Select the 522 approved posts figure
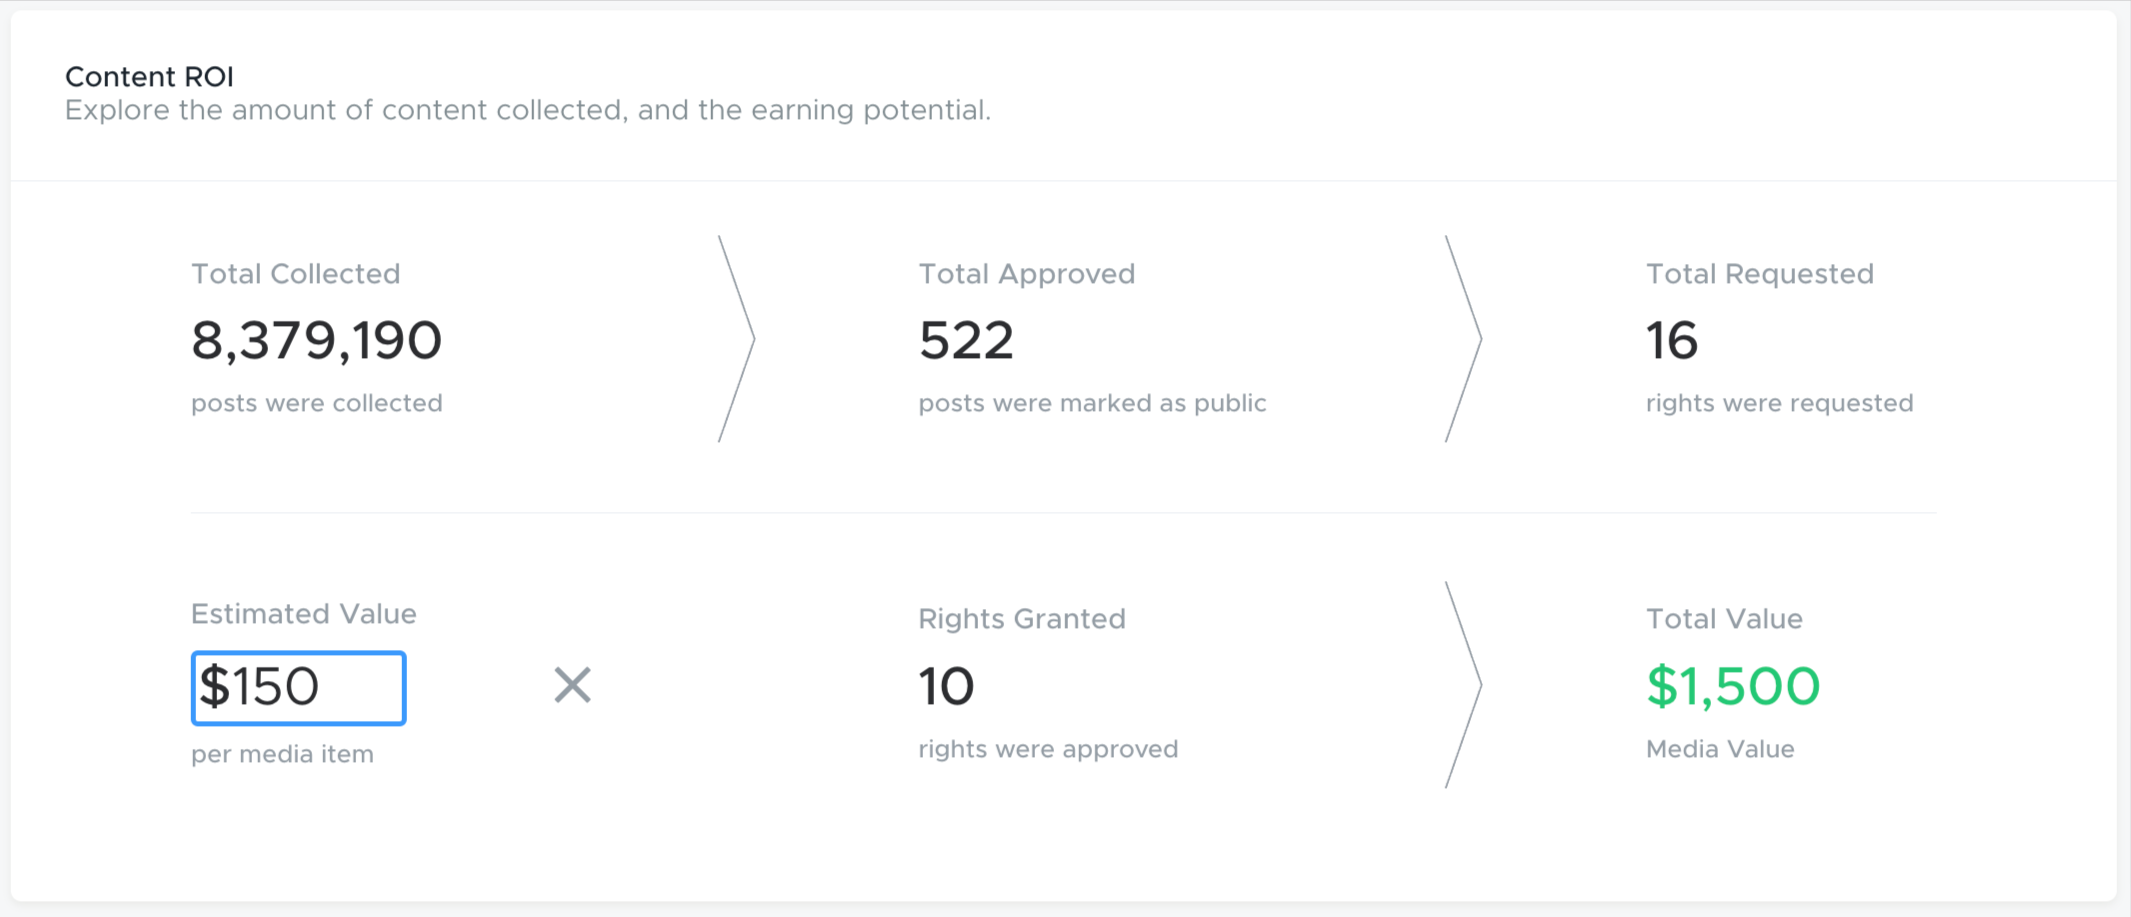Viewport: 2131px width, 917px height. coord(966,341)
